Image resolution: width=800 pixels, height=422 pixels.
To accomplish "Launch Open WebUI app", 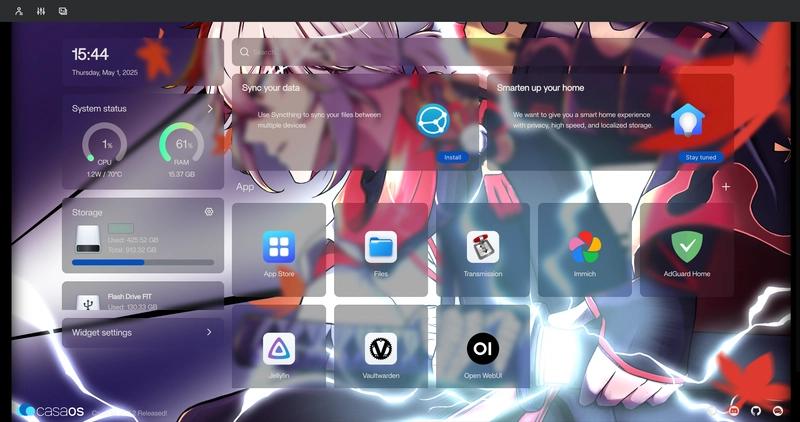I will tap(483, 347).
